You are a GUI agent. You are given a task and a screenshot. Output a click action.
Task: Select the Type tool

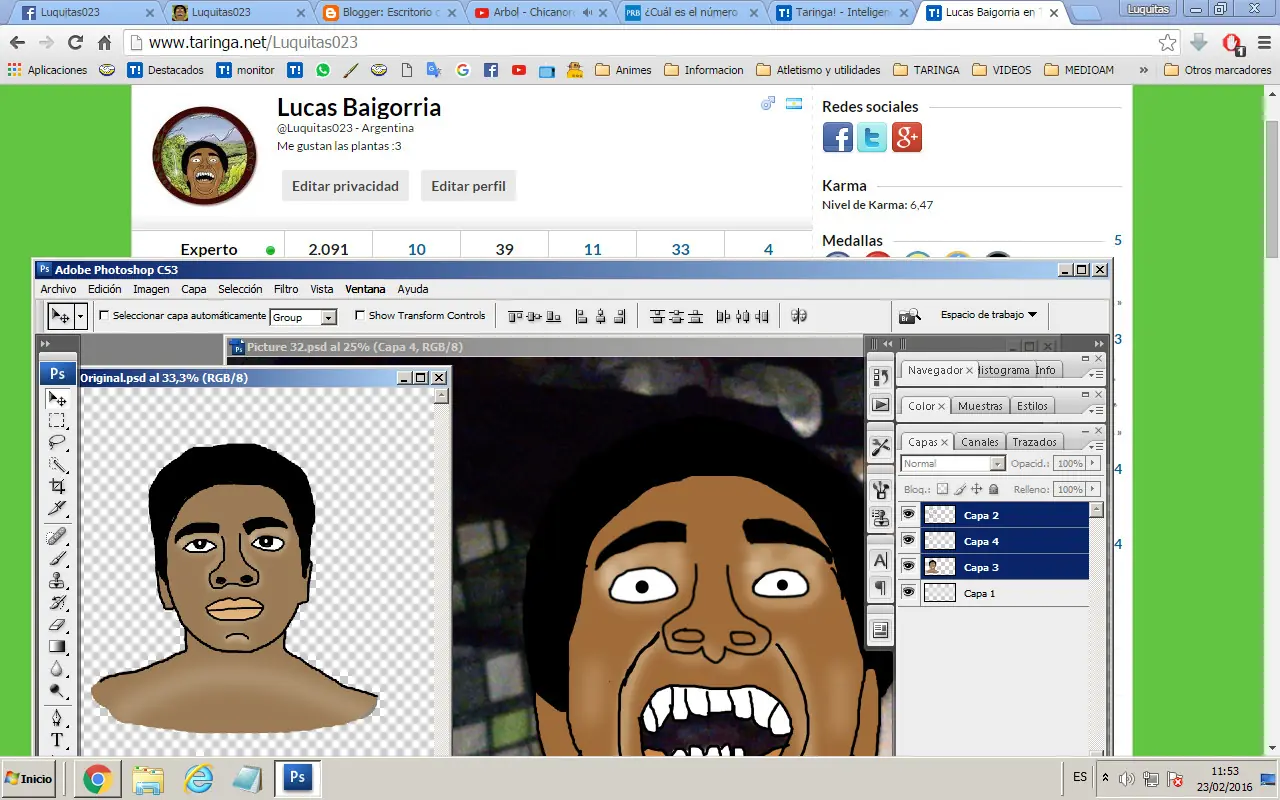[x=57, y=740]
